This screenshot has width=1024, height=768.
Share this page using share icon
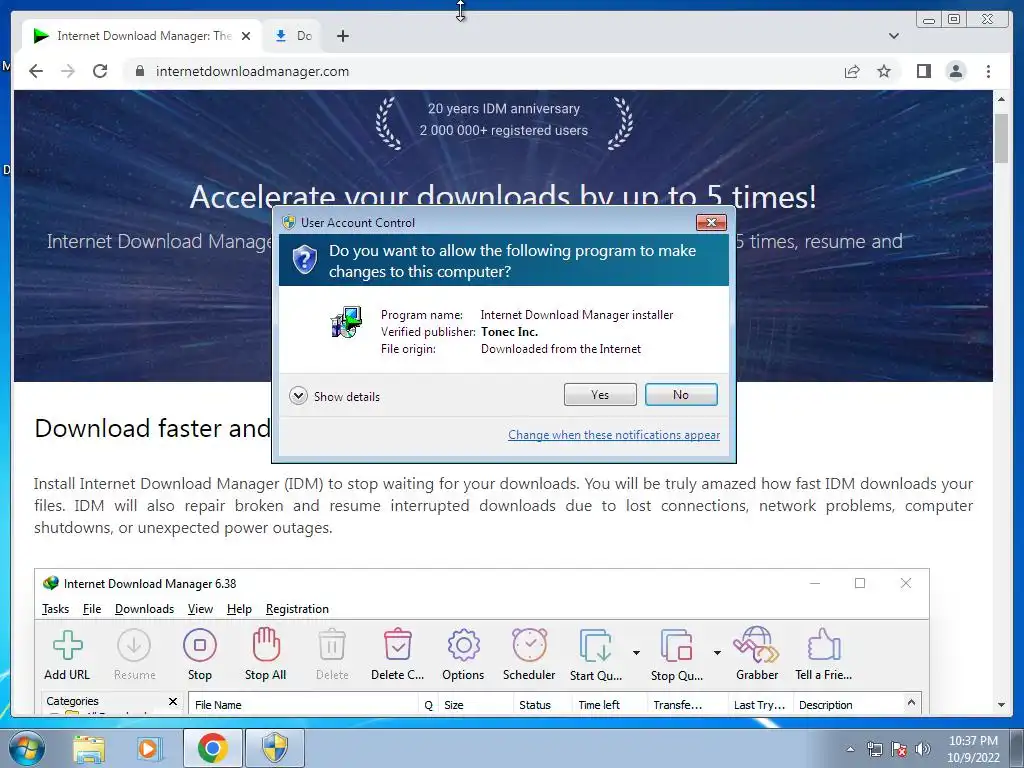(x=852, y=71)
